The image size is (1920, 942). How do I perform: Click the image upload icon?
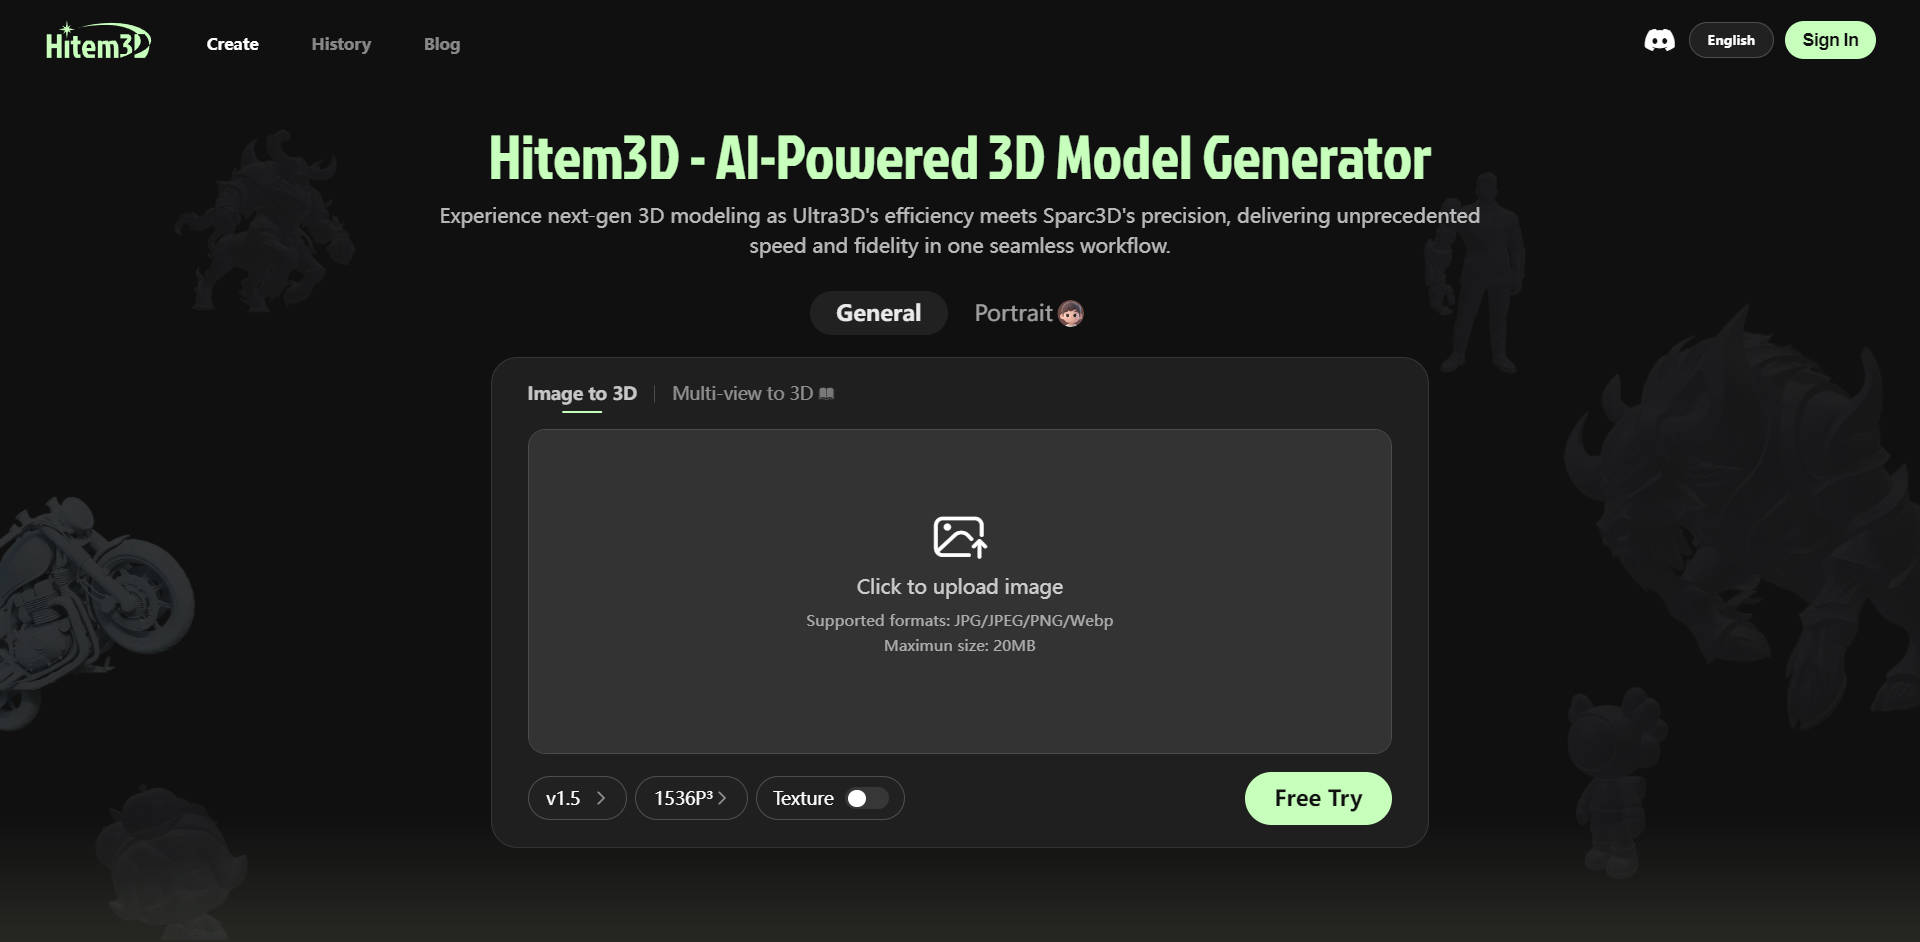(959, 536)
